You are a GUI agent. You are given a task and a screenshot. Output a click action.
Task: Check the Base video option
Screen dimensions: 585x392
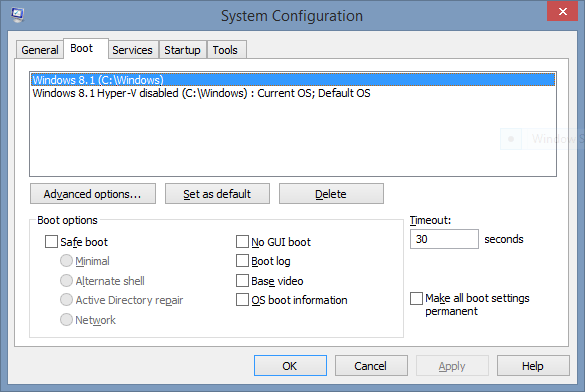(x=242, y=280)
